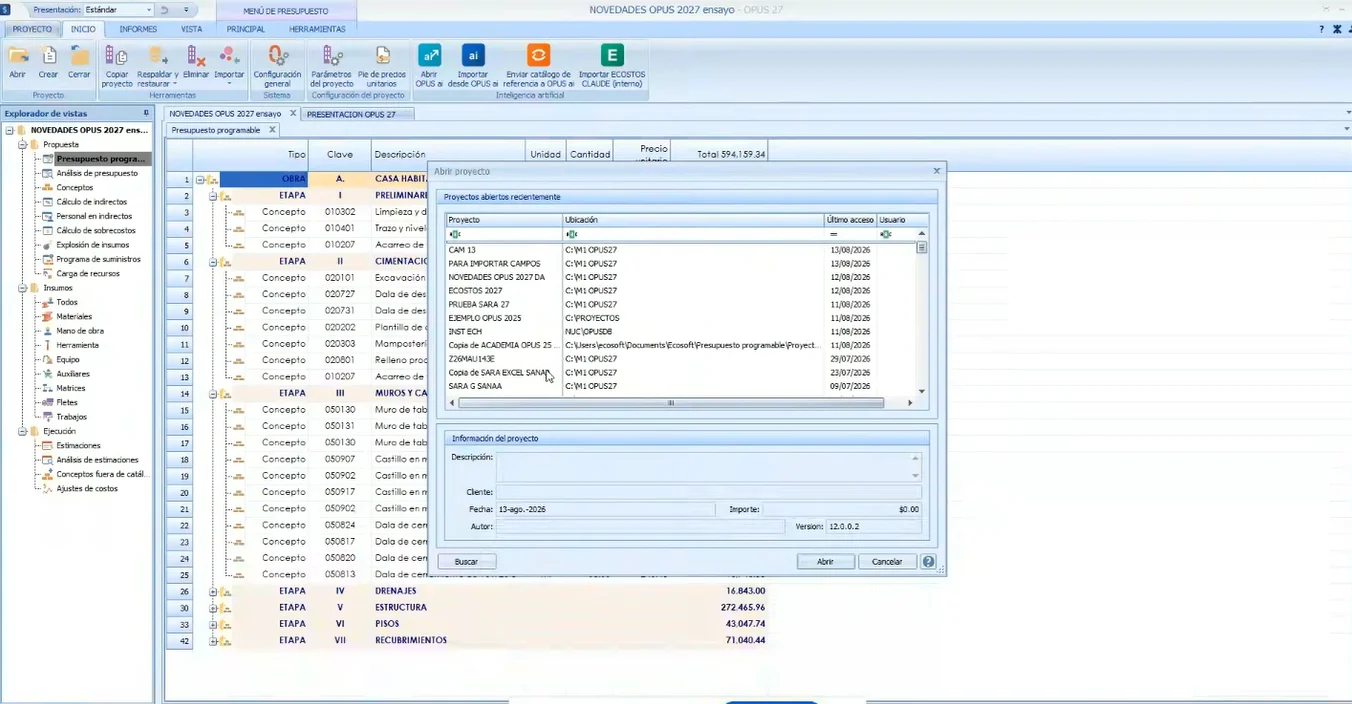This screenshot has width=1352, height=704.
Task: Collapse the NOVEDADES OPUS 2027 root node
Action: tap(9, 130)
